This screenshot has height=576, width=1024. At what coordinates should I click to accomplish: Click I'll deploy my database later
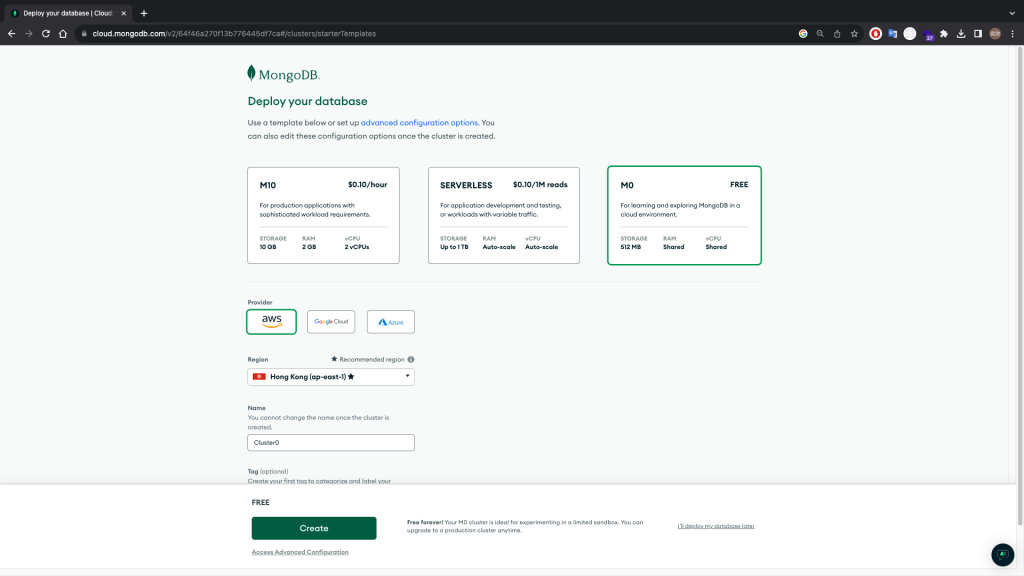716,526
